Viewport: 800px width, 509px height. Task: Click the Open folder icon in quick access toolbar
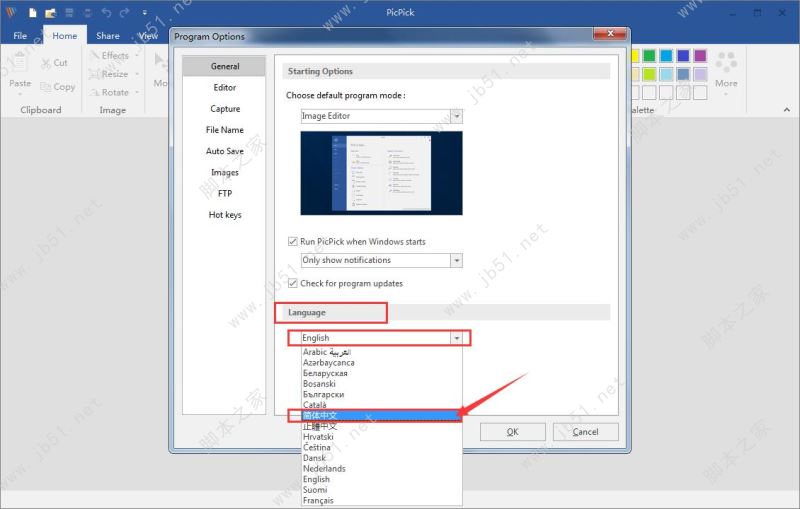click(50, 13)
